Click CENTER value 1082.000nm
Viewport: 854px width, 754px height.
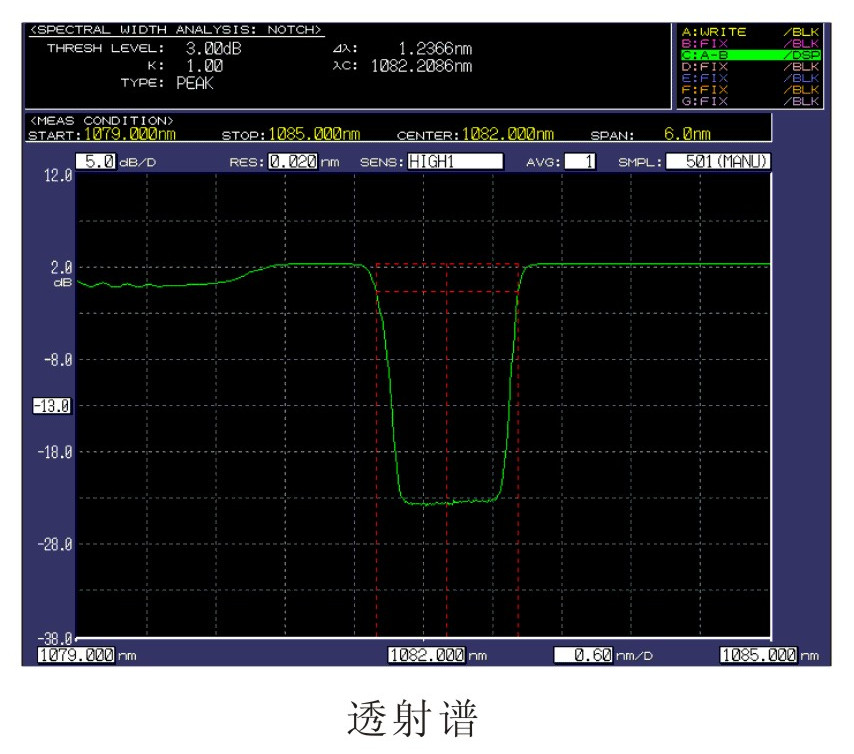508,134
